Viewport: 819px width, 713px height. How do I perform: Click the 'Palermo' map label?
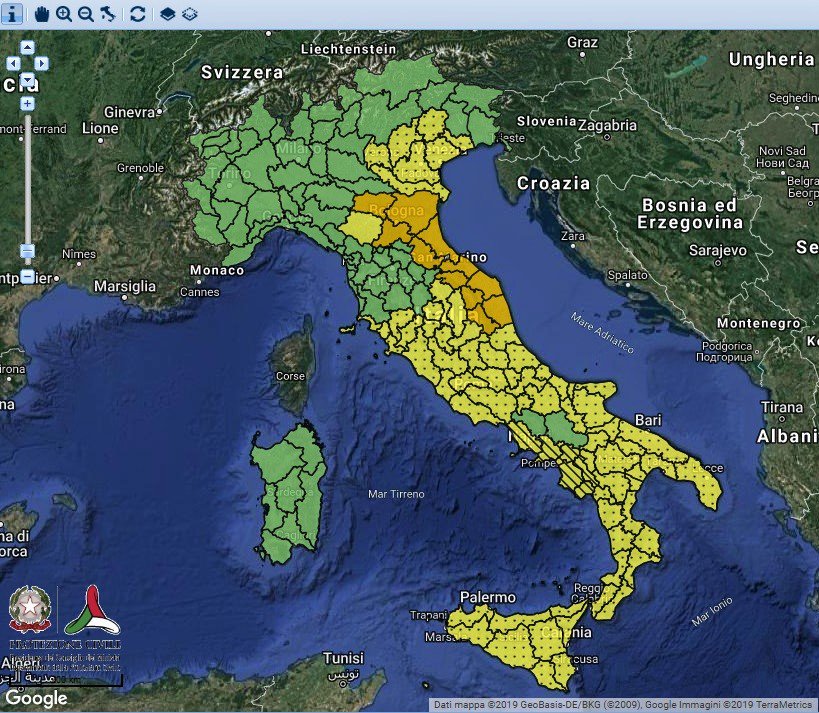tap(487, 597)
